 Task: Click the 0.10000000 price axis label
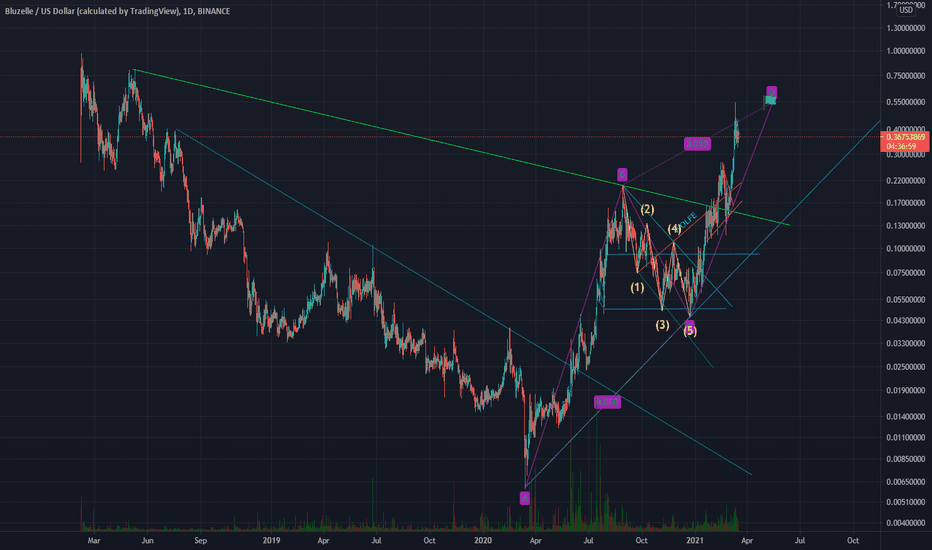906,249
